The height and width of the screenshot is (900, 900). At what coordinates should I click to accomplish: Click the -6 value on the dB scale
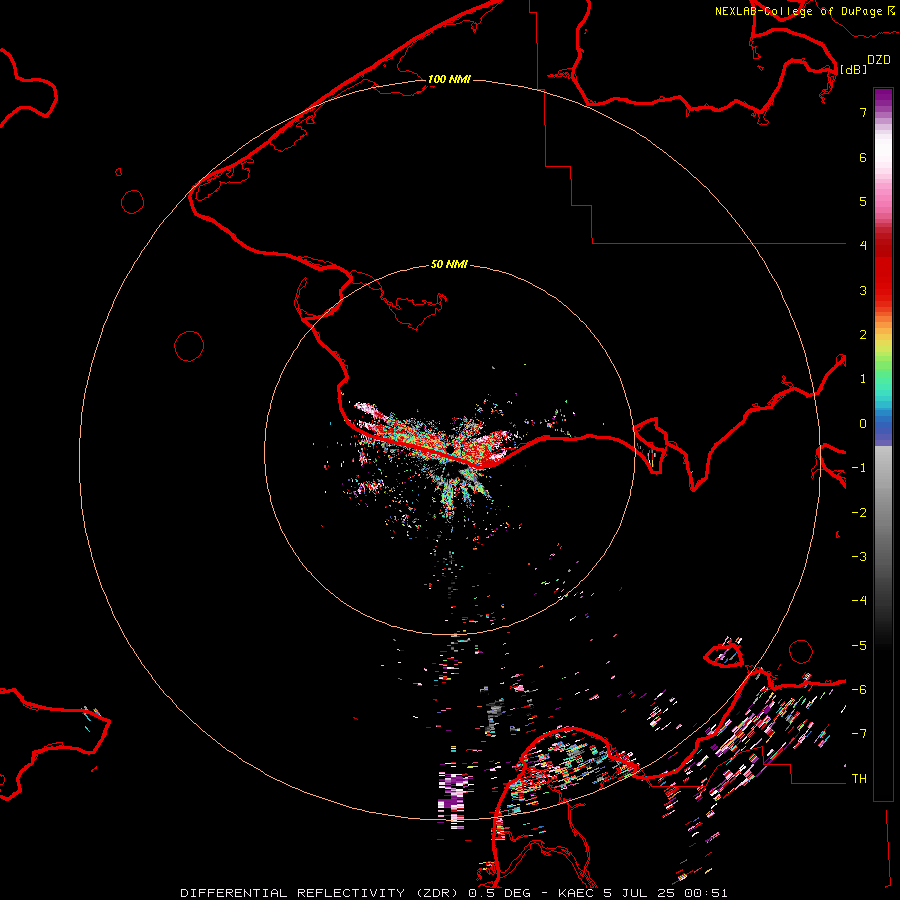[859, 690]
